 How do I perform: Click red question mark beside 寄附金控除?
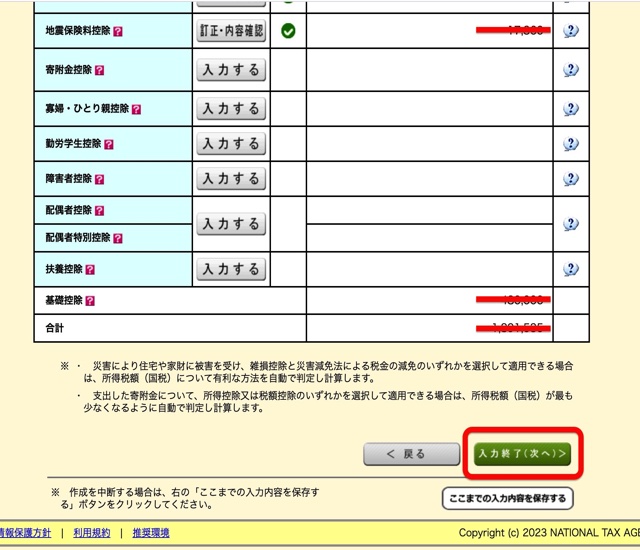tap(99, 71)
